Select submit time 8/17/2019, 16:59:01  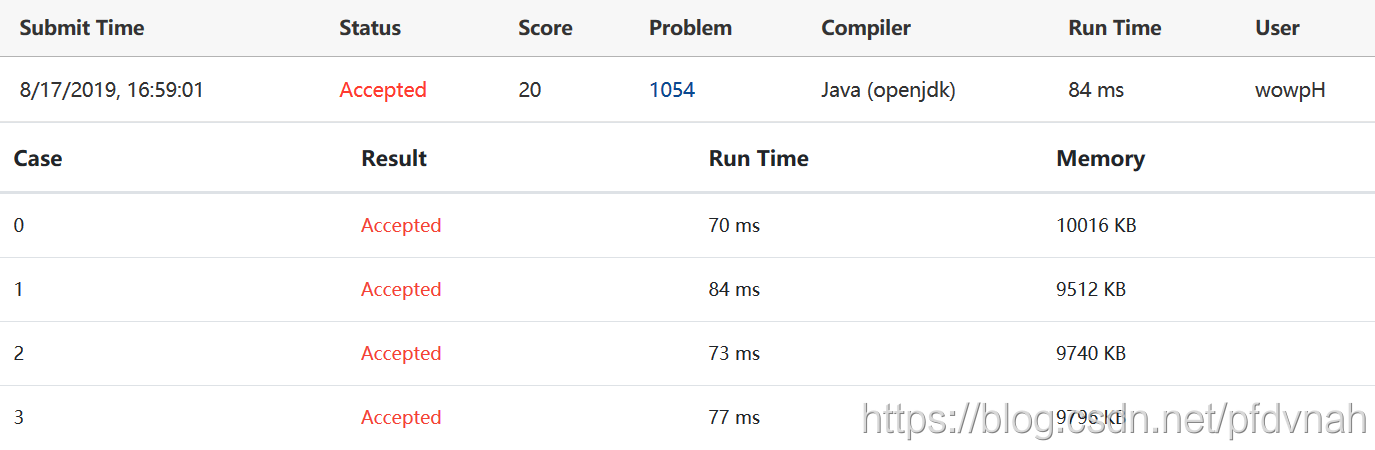click(112, 90)
